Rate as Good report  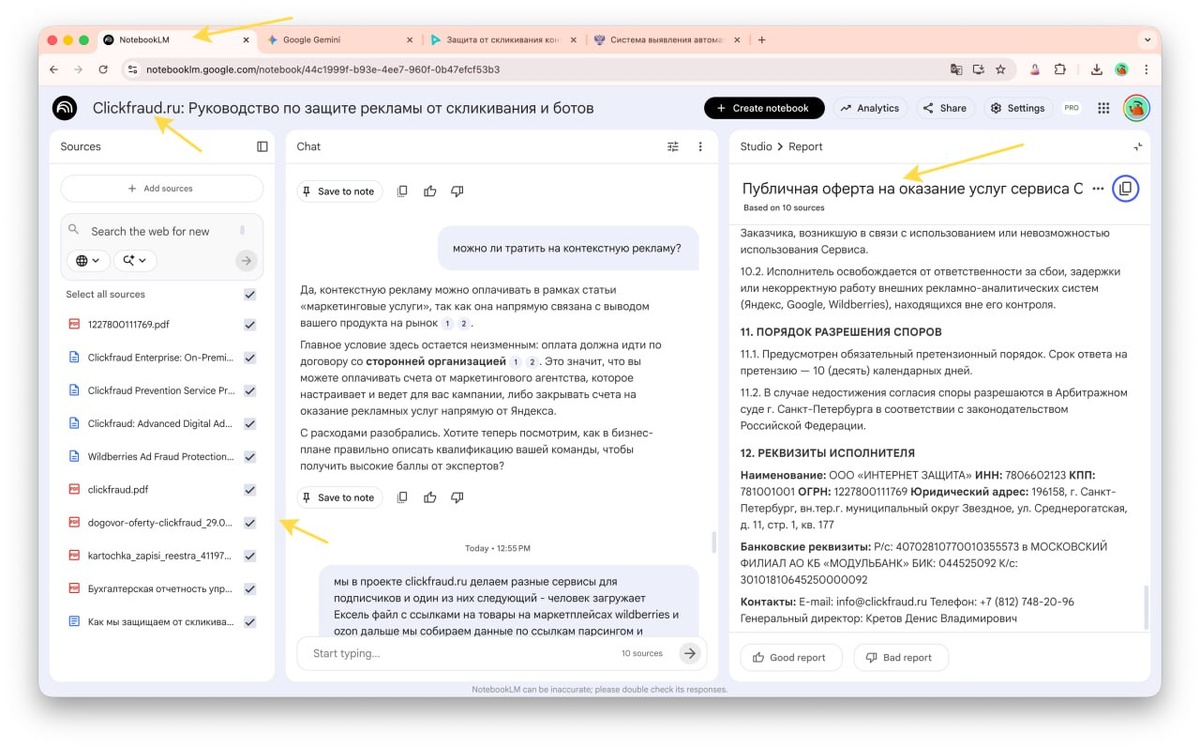pyautogui.click(x=791, y=657)
